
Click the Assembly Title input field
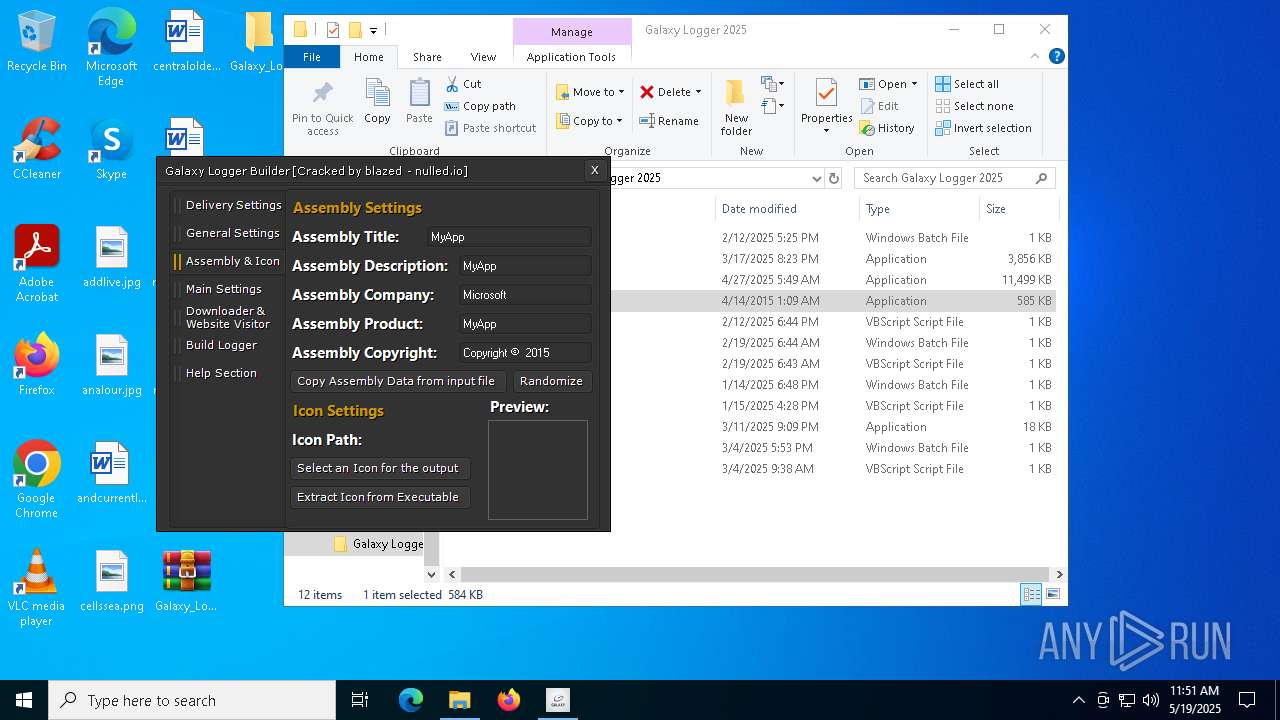click(x=508, y=237)
